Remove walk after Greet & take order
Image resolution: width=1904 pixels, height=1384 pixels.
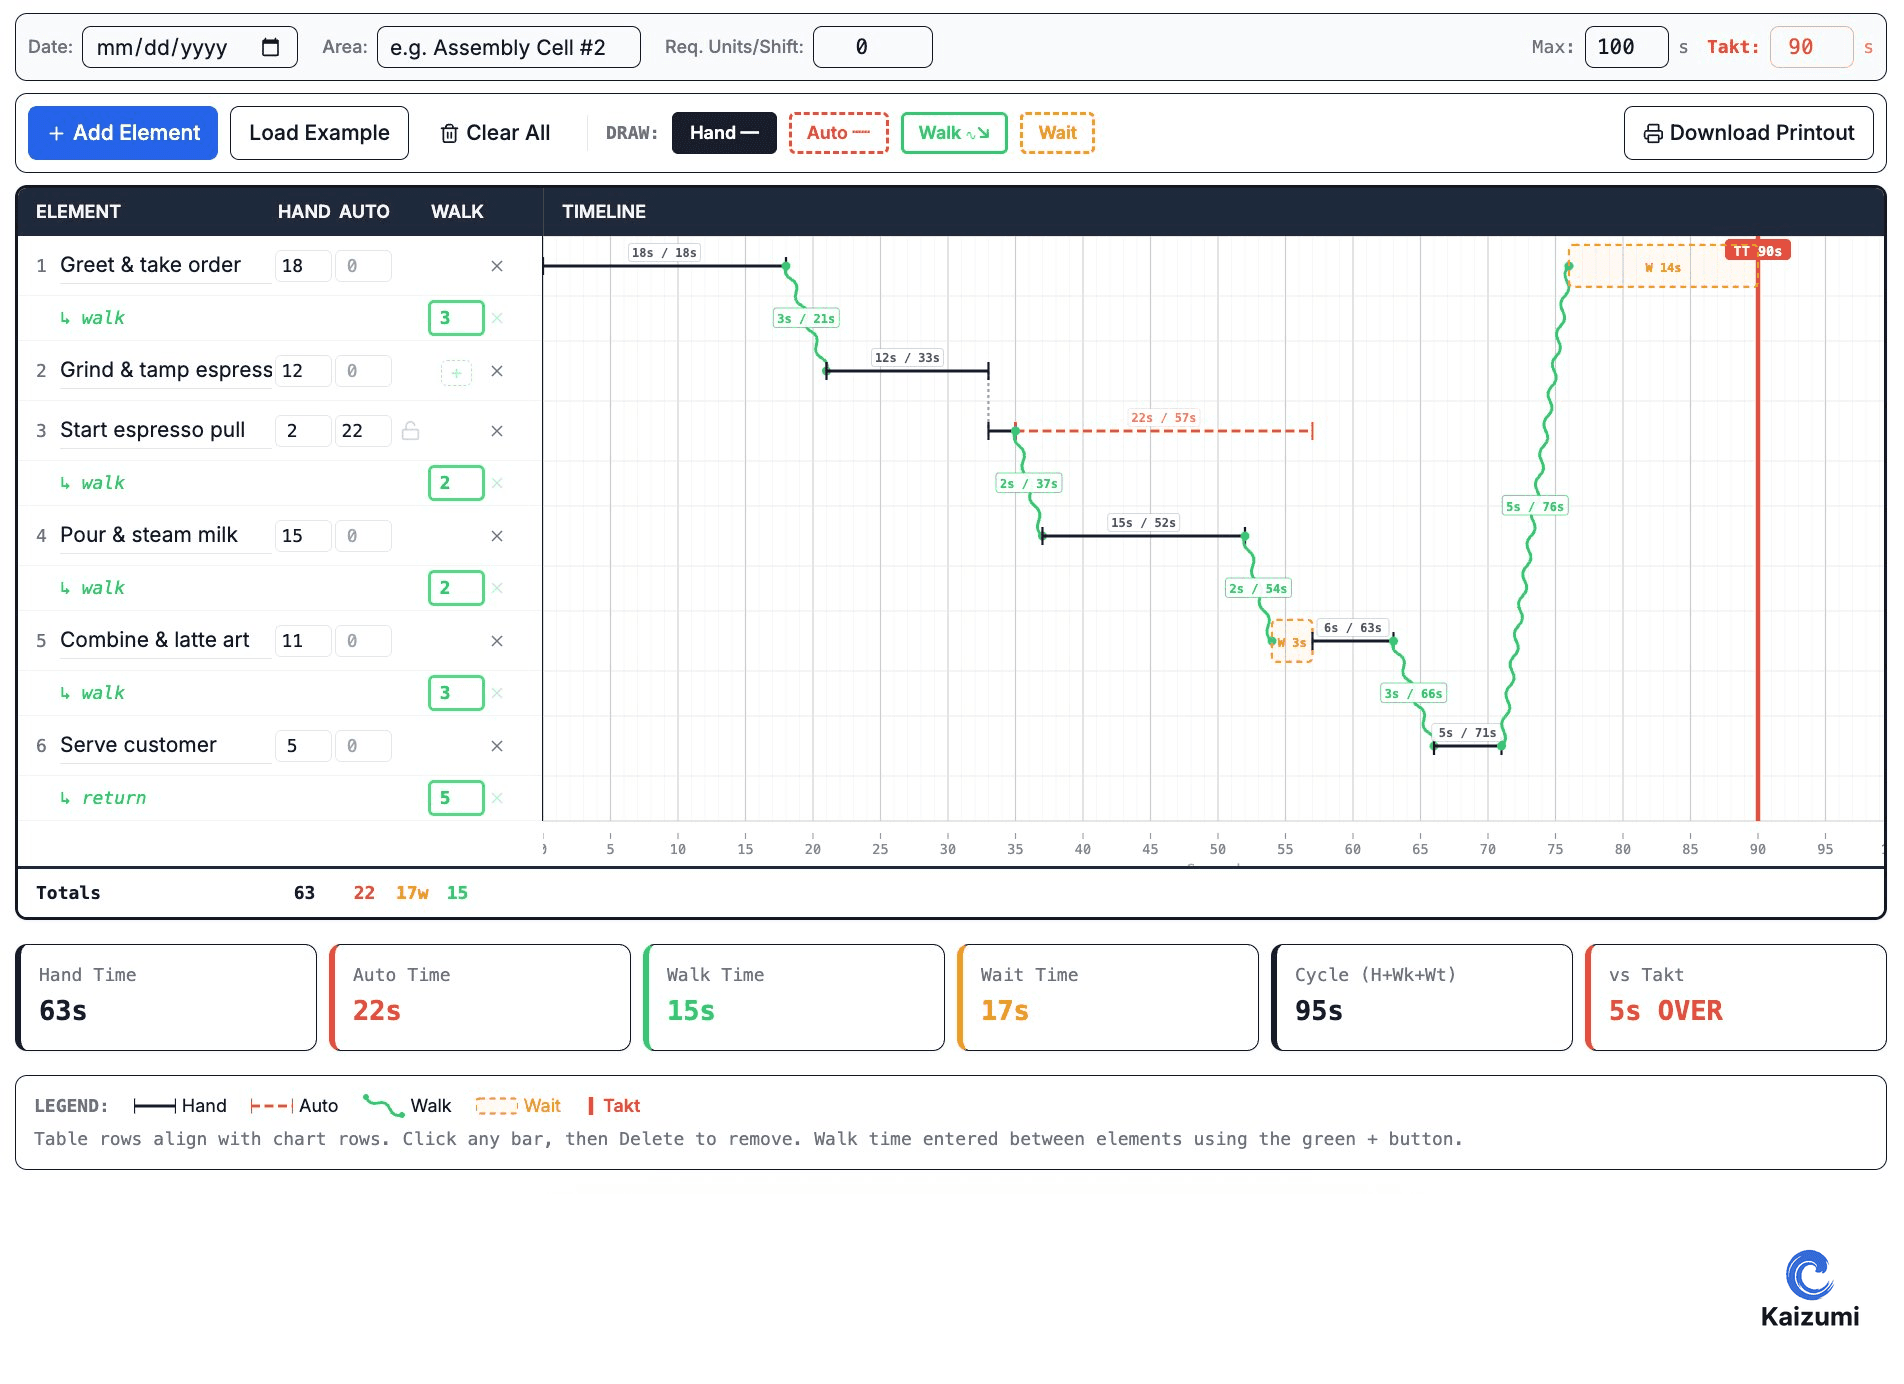498,318
